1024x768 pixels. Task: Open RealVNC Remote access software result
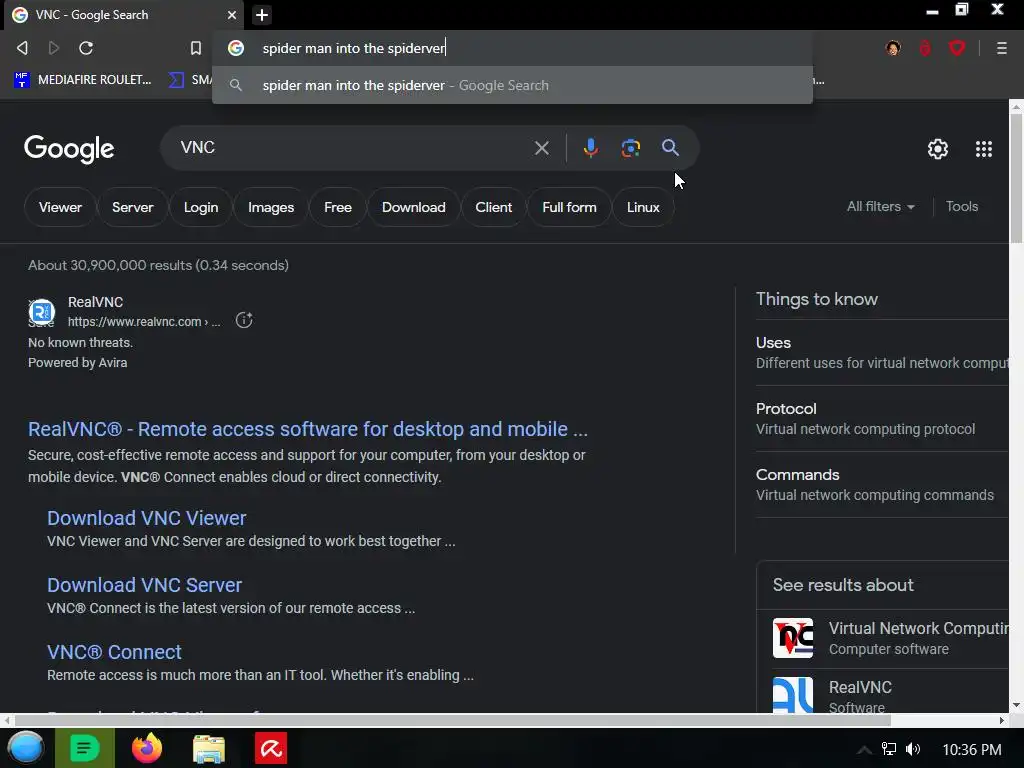308,429
